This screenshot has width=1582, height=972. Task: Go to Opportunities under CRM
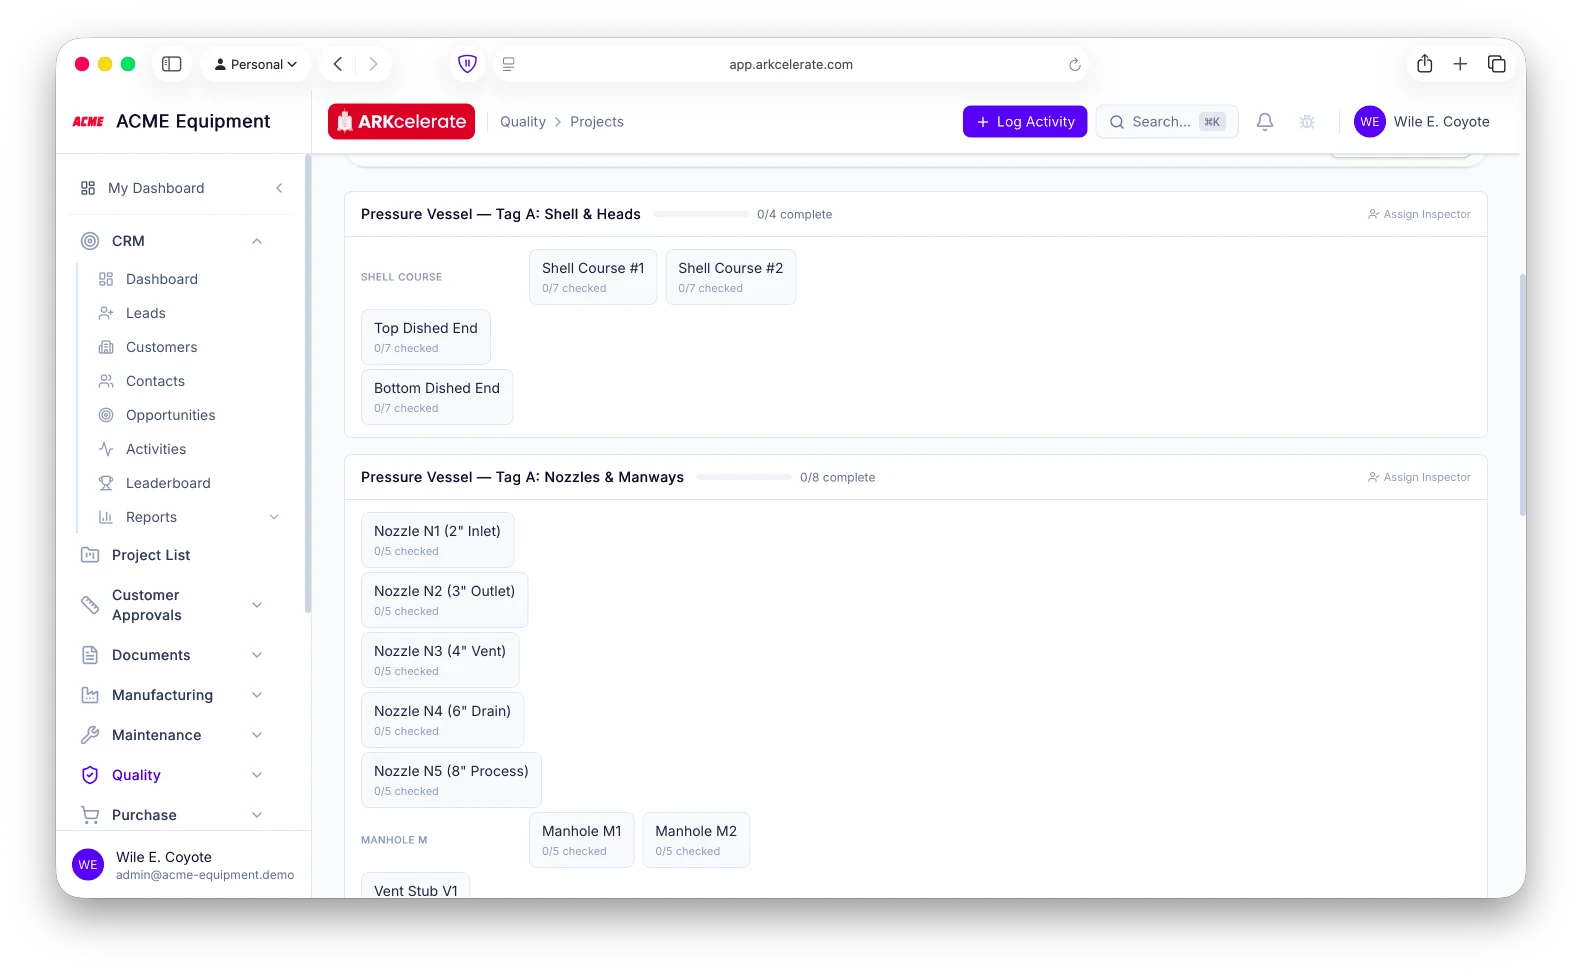[170, 415]
